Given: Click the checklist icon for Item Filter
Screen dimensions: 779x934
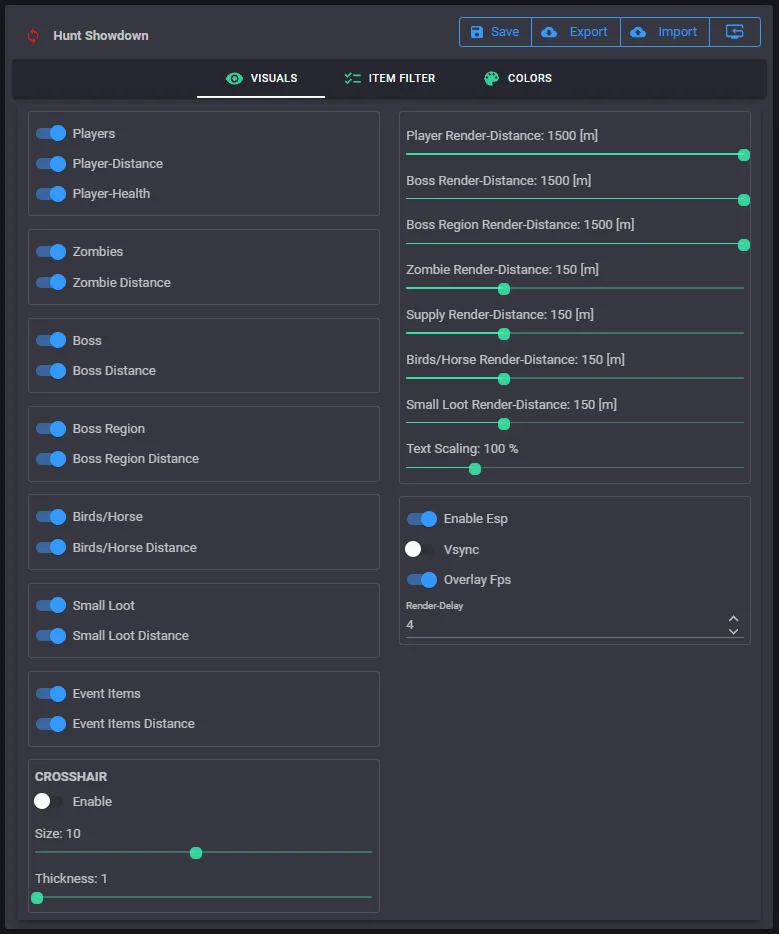Looking at the screenshot, I should 352,78.
